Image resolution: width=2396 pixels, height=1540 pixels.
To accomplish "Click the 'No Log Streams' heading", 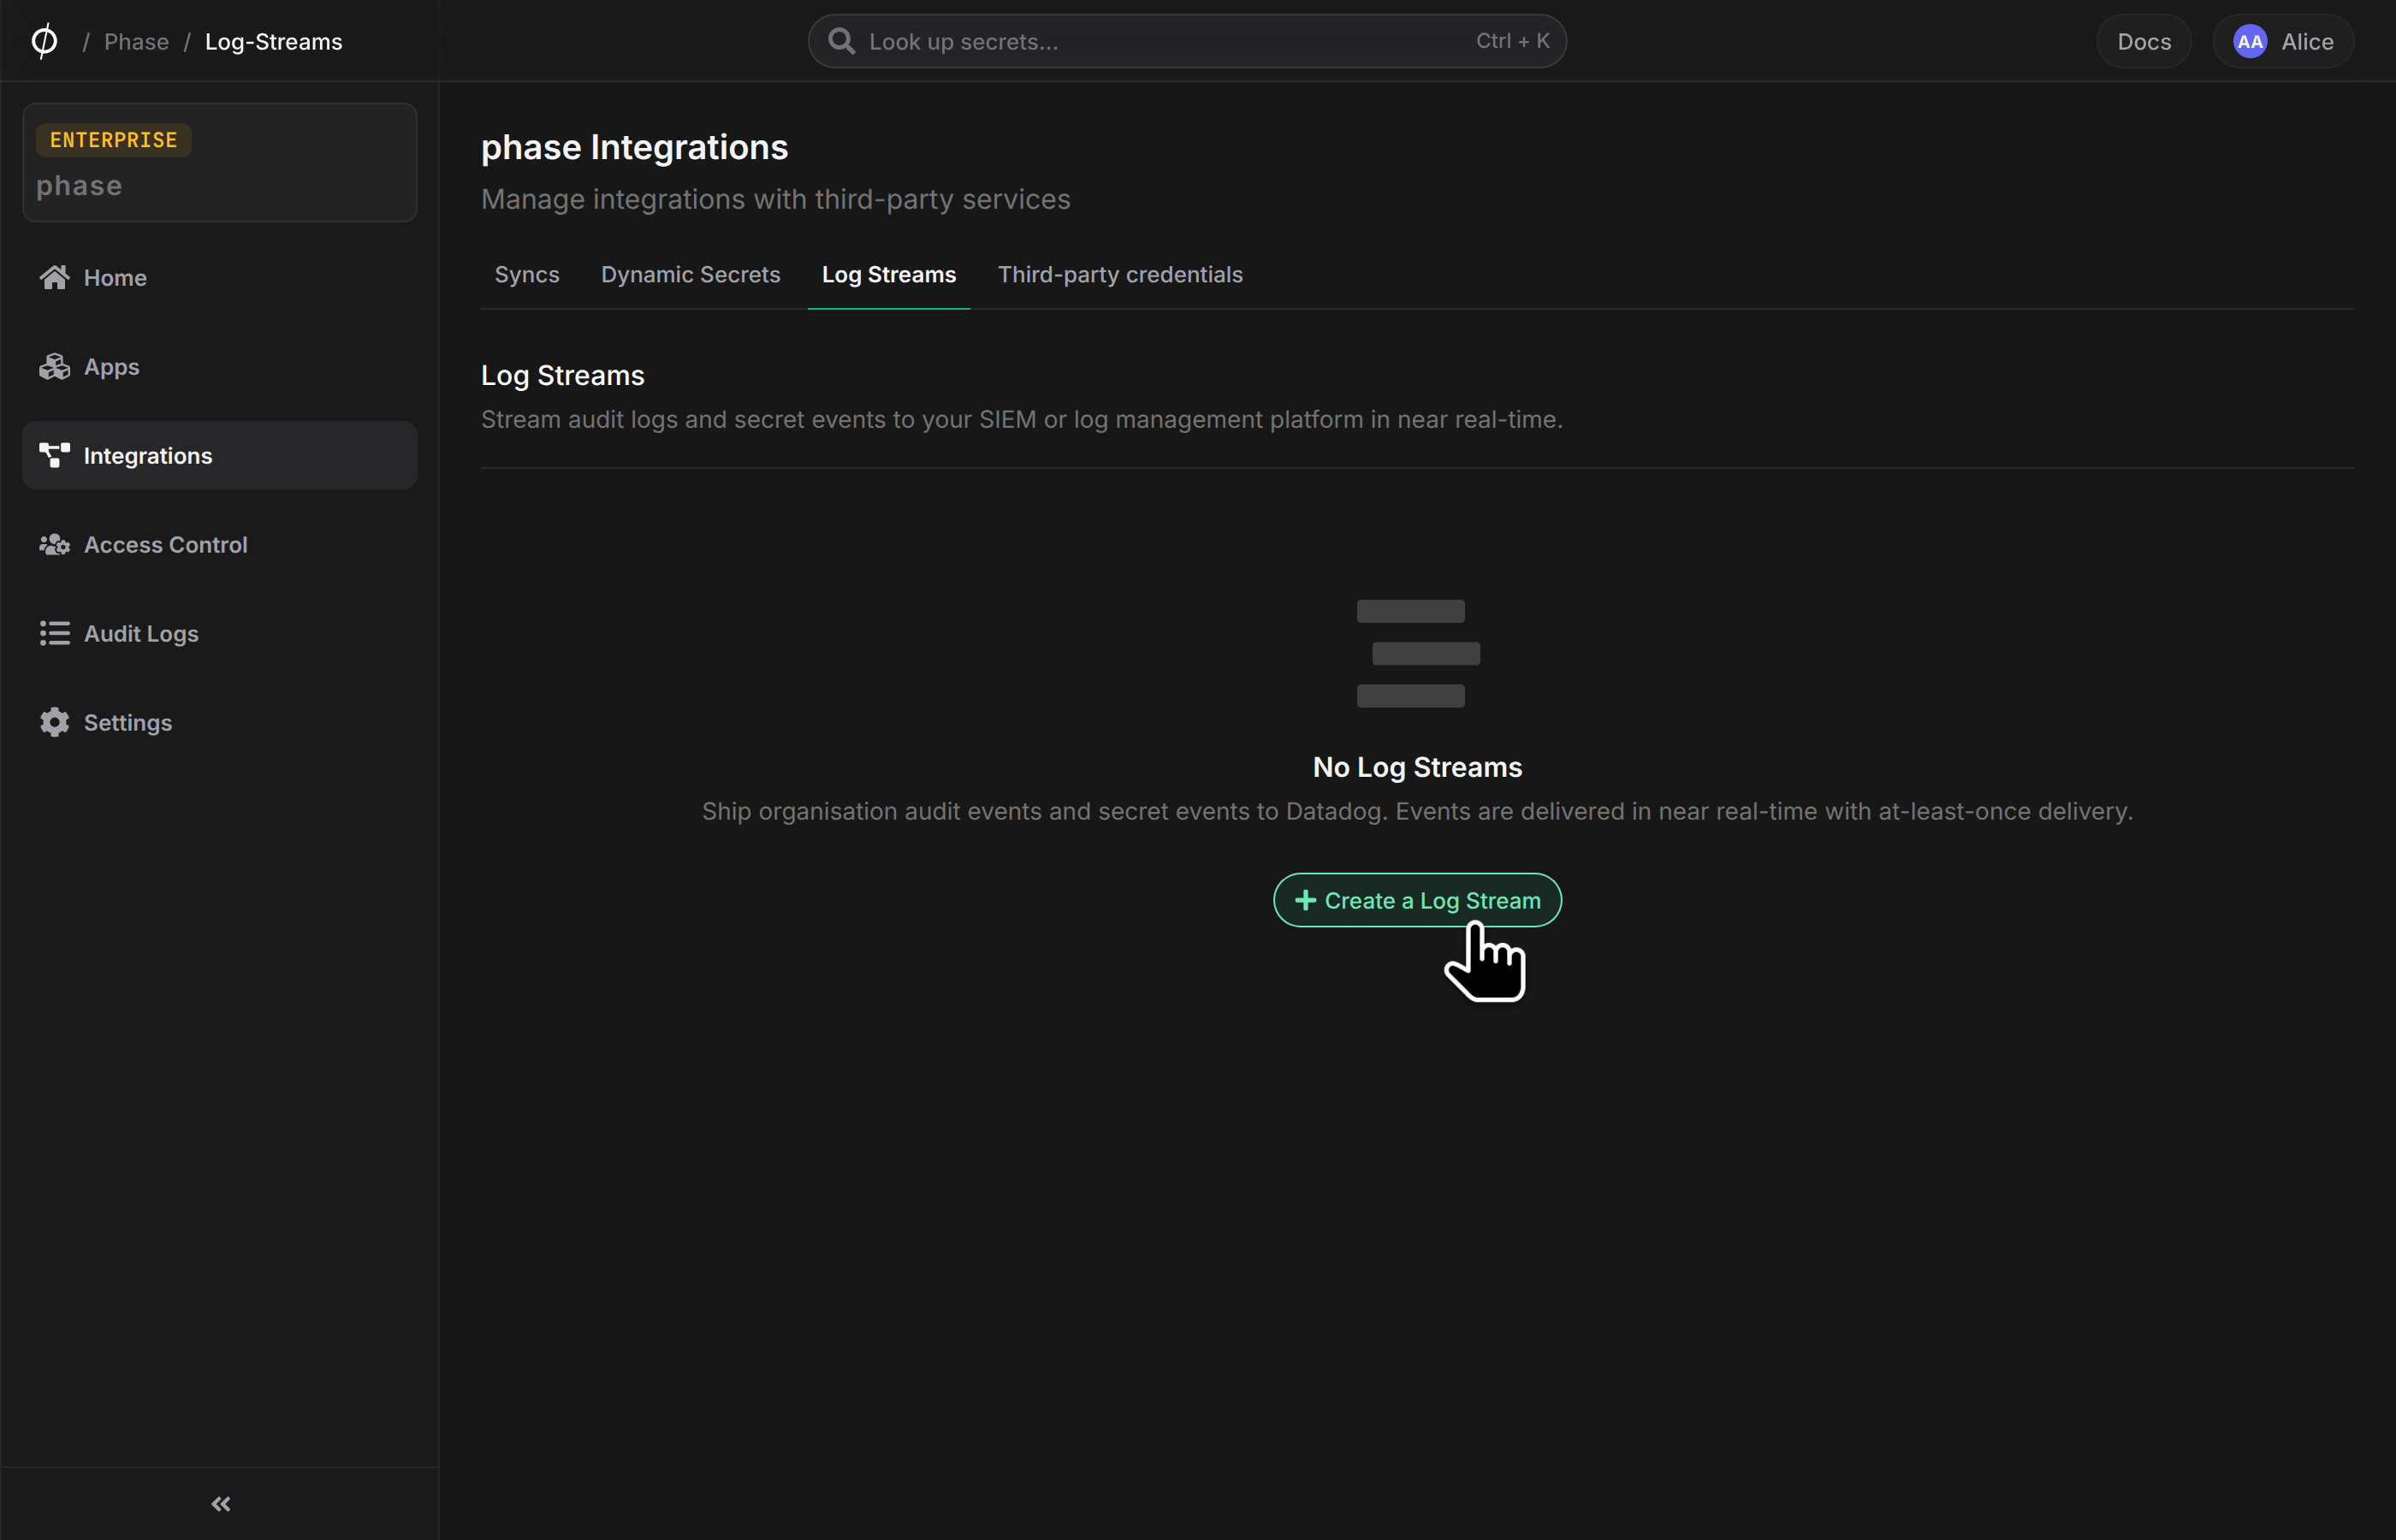I will (1417, 767).
